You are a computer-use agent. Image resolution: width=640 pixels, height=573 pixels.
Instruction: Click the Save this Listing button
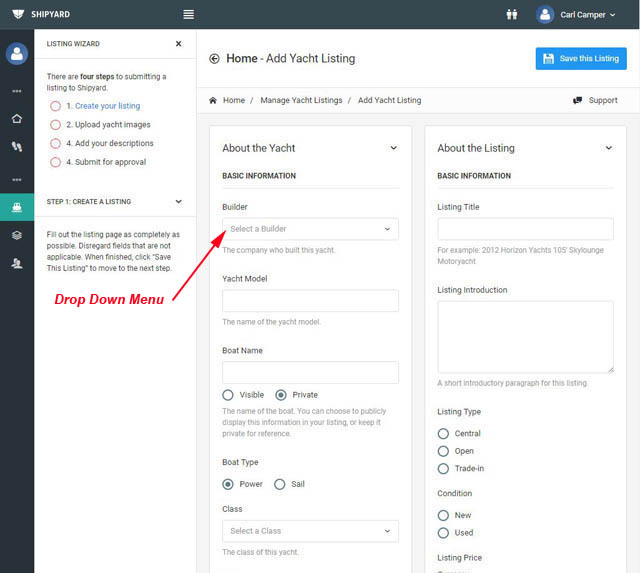tap(581, 59)
